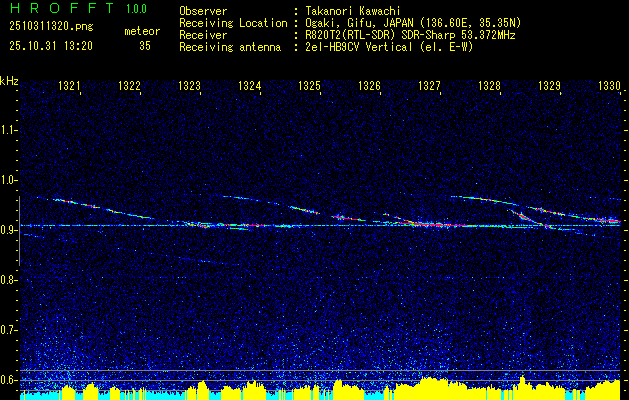Click the Receiving Location label
This screenshot has height=400, width=629.
233,23
